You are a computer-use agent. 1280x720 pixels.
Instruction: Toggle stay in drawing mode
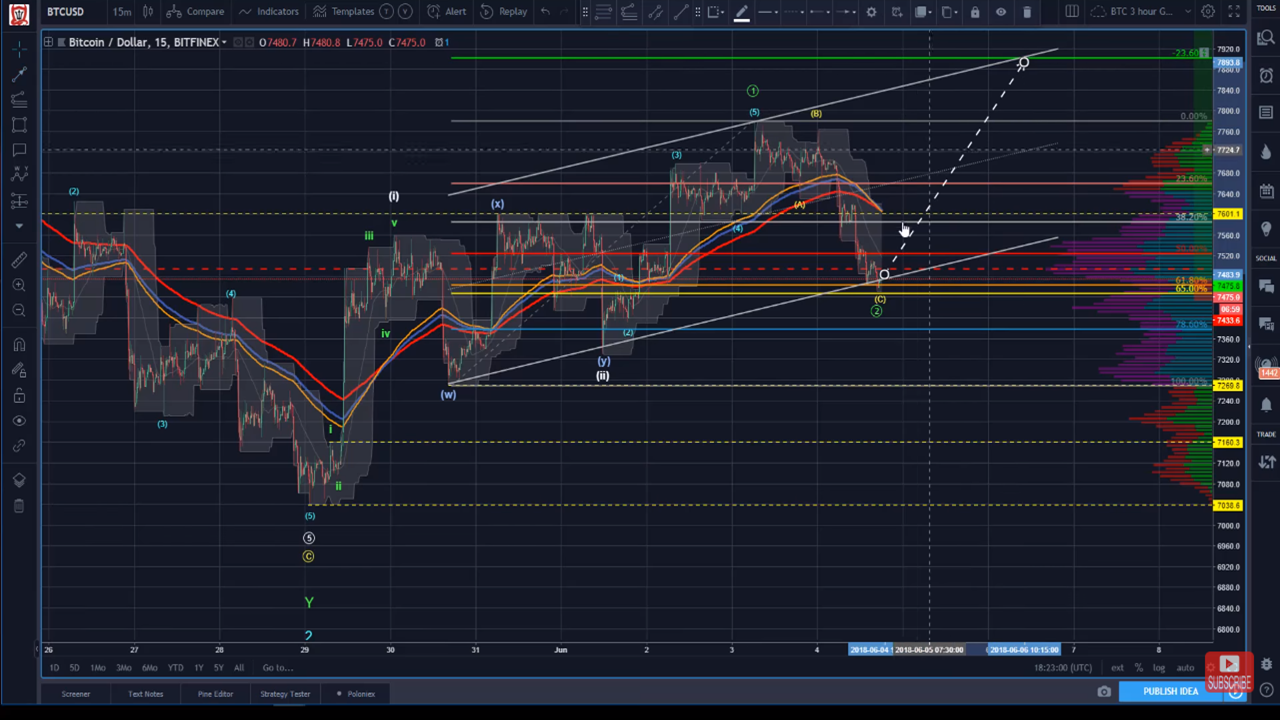pos(19,370)
